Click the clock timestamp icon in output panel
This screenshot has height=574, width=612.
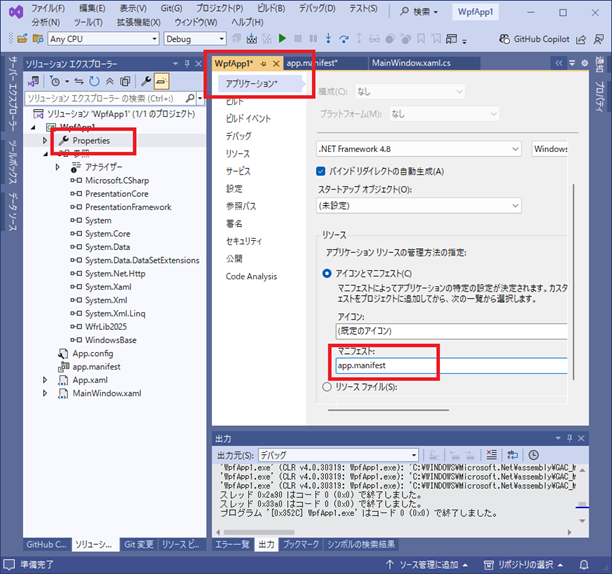pos(534,455)
